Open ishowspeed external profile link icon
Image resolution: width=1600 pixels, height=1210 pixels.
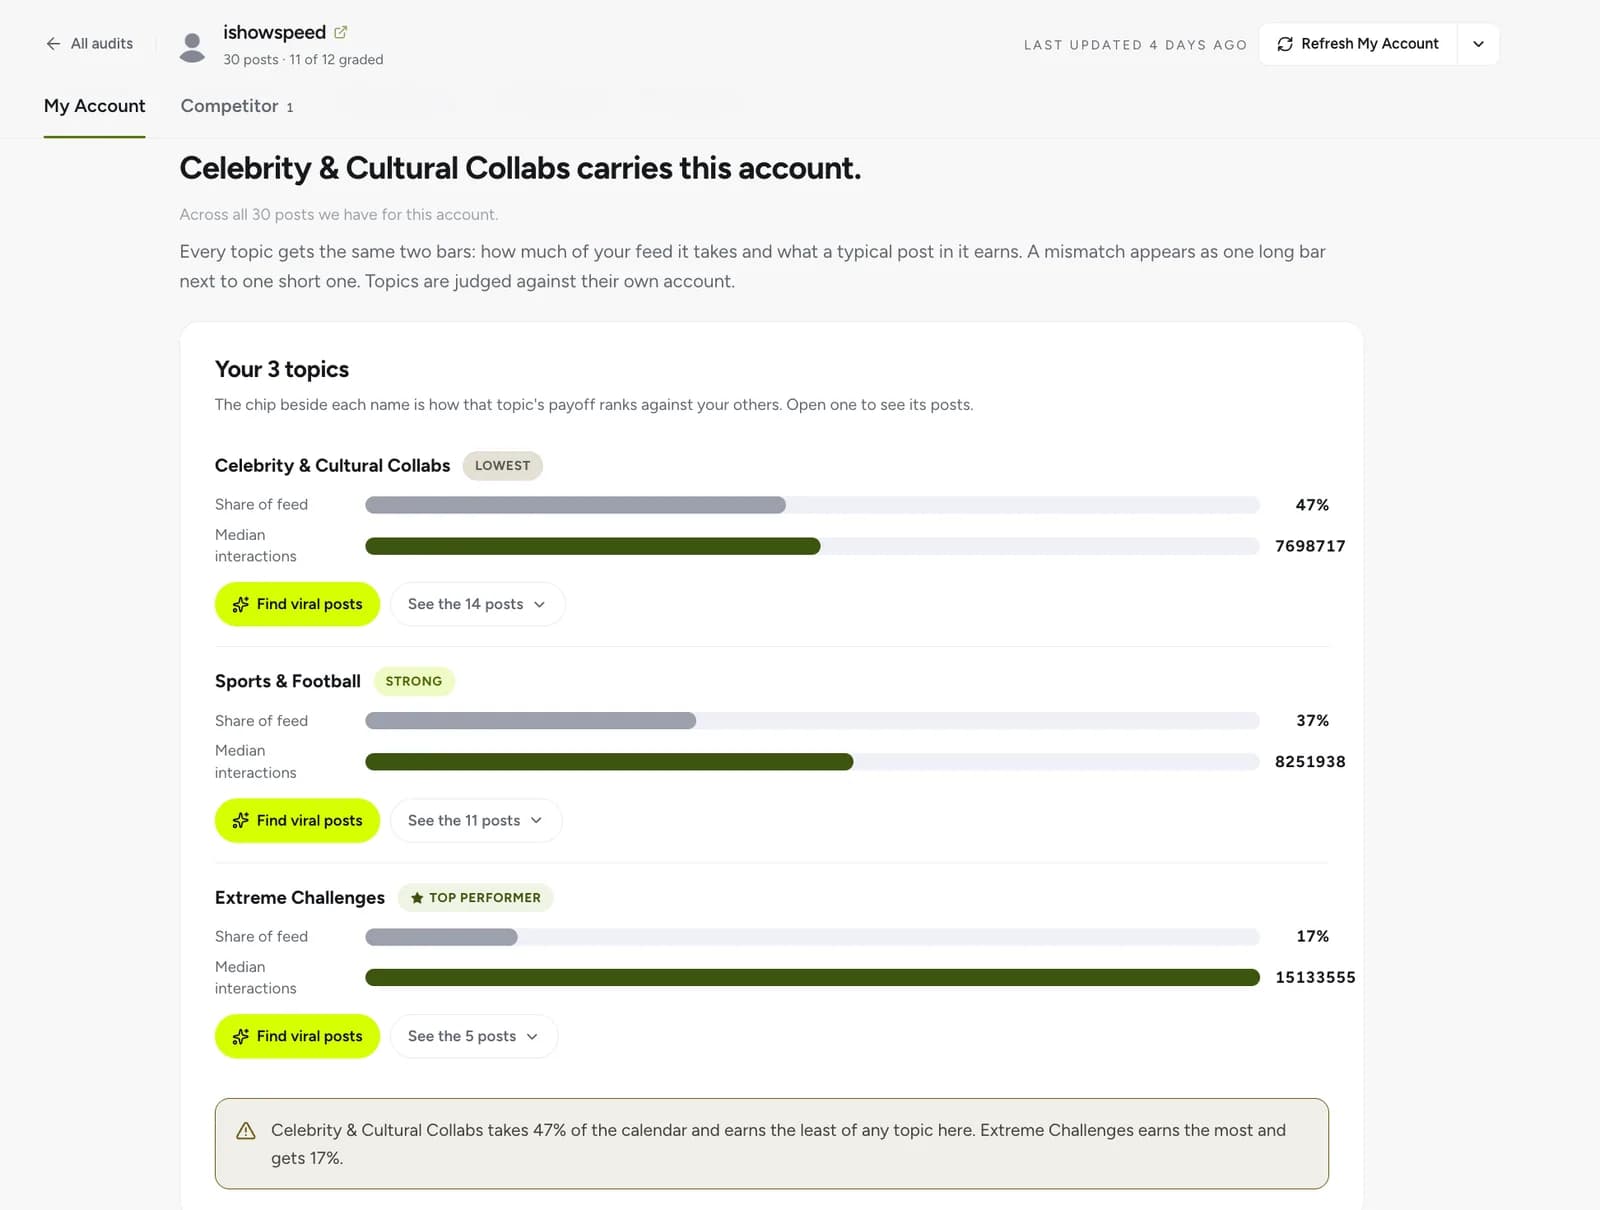pos(340,32)
